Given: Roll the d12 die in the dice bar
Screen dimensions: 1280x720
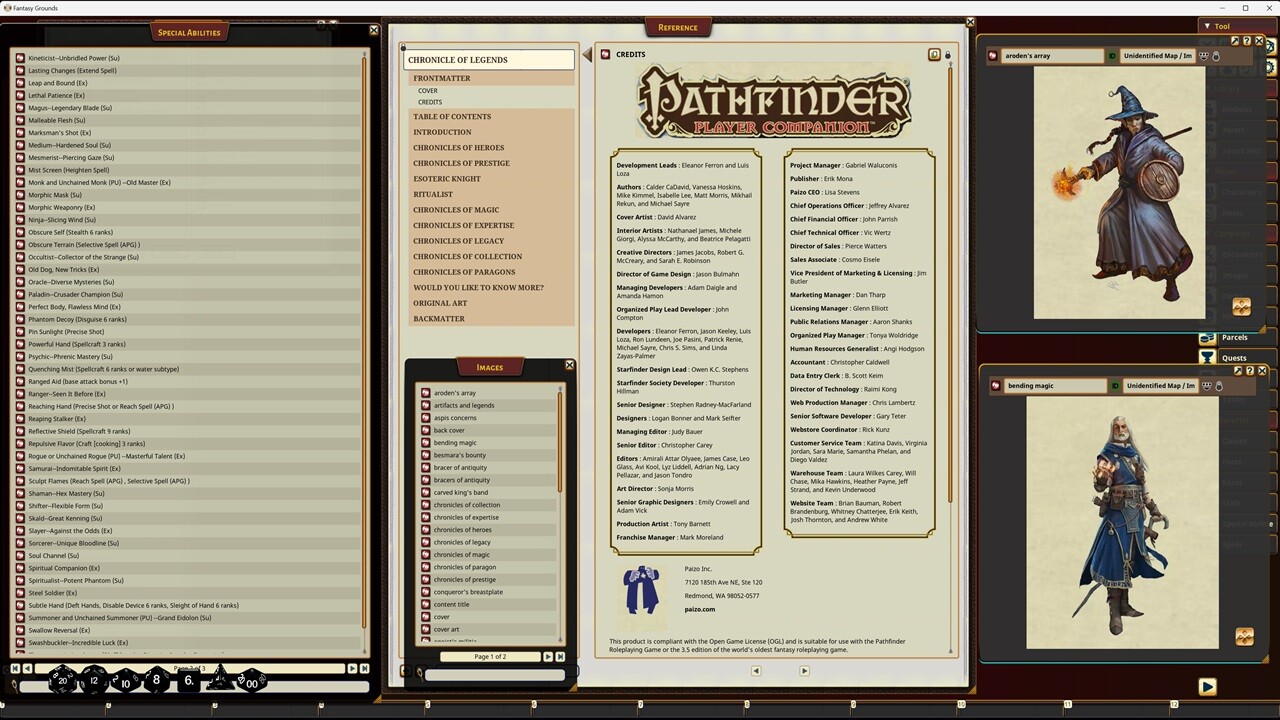Looking at the screenshot, I should click(x=93, y=682).
